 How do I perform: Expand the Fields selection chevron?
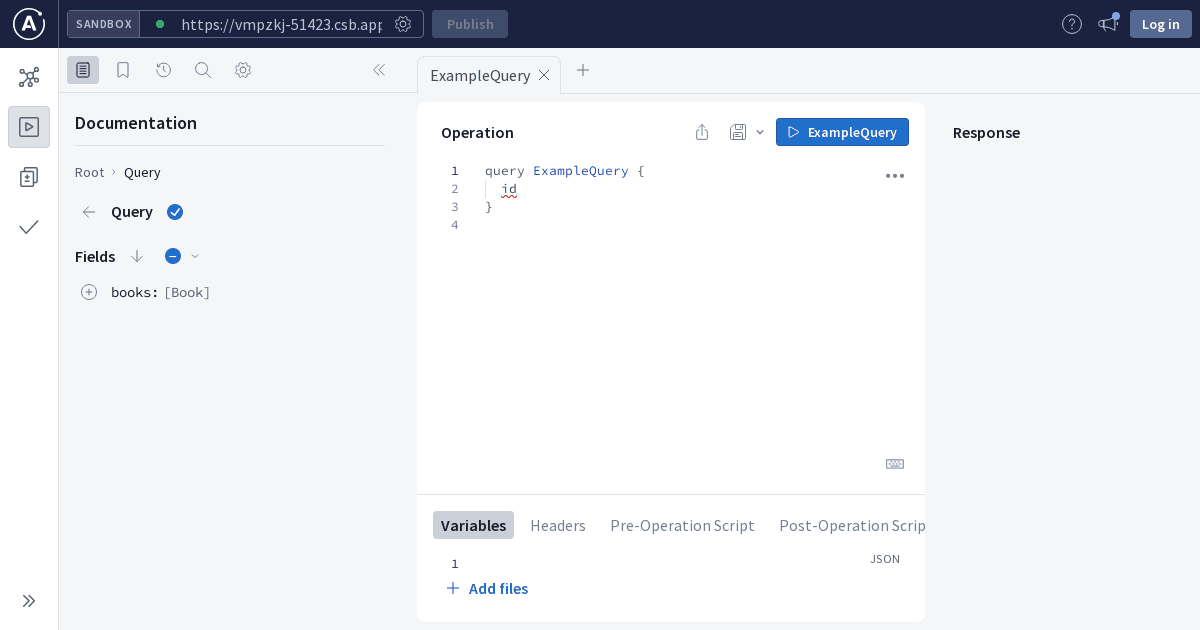click(x=195, y=256)
